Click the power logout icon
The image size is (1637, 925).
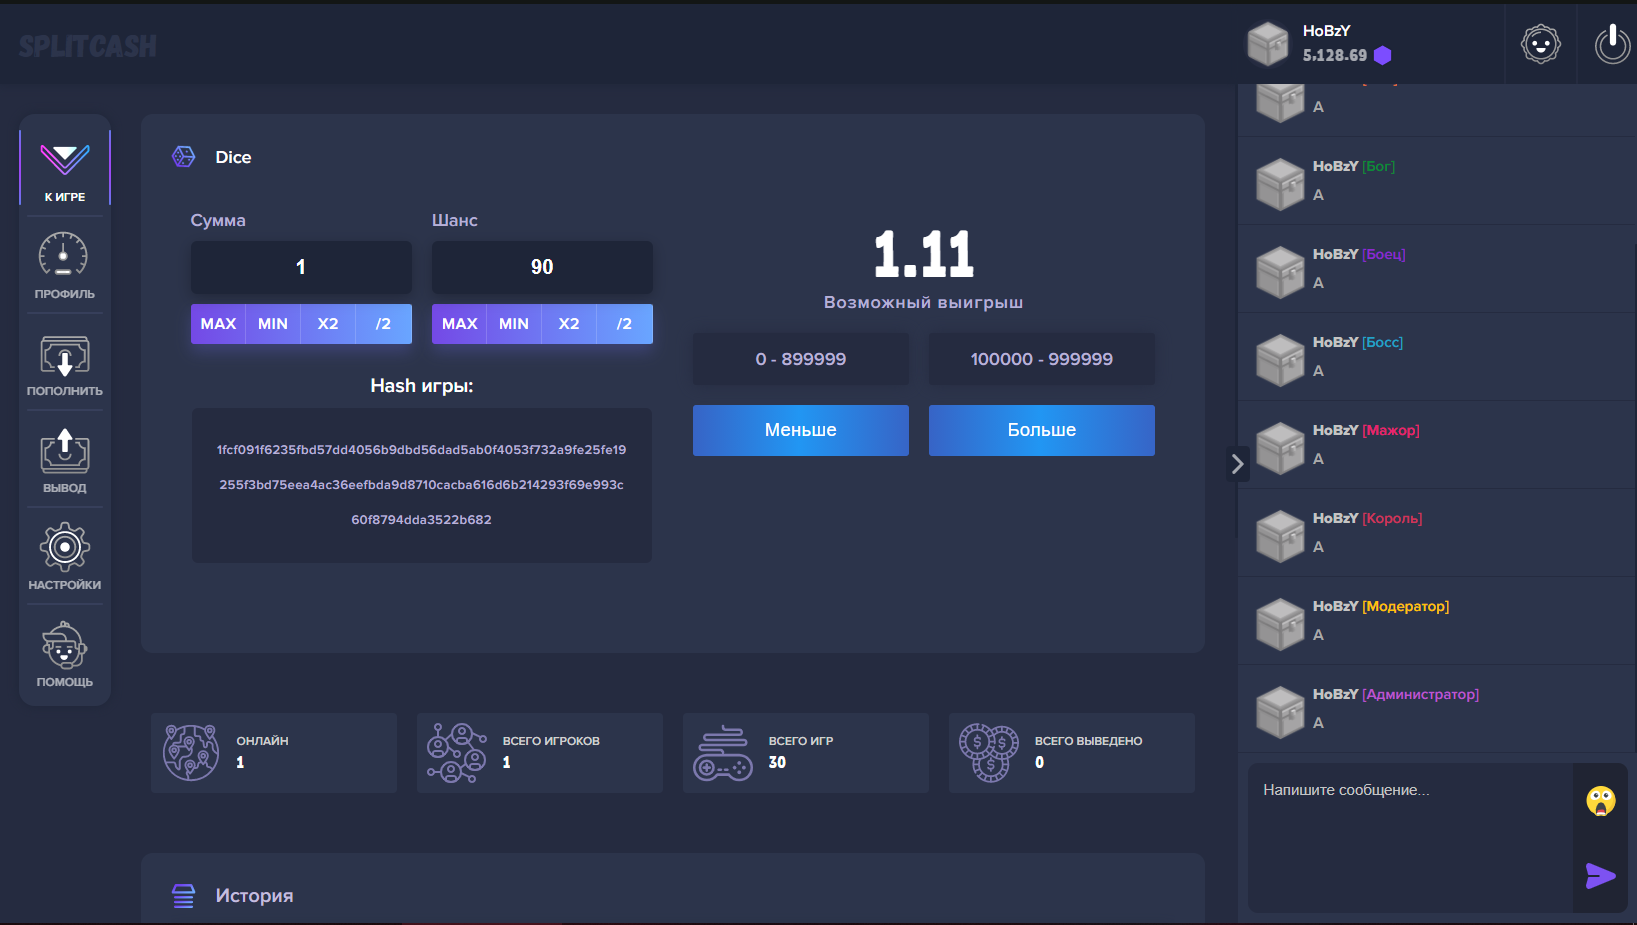coord(1612,44)
